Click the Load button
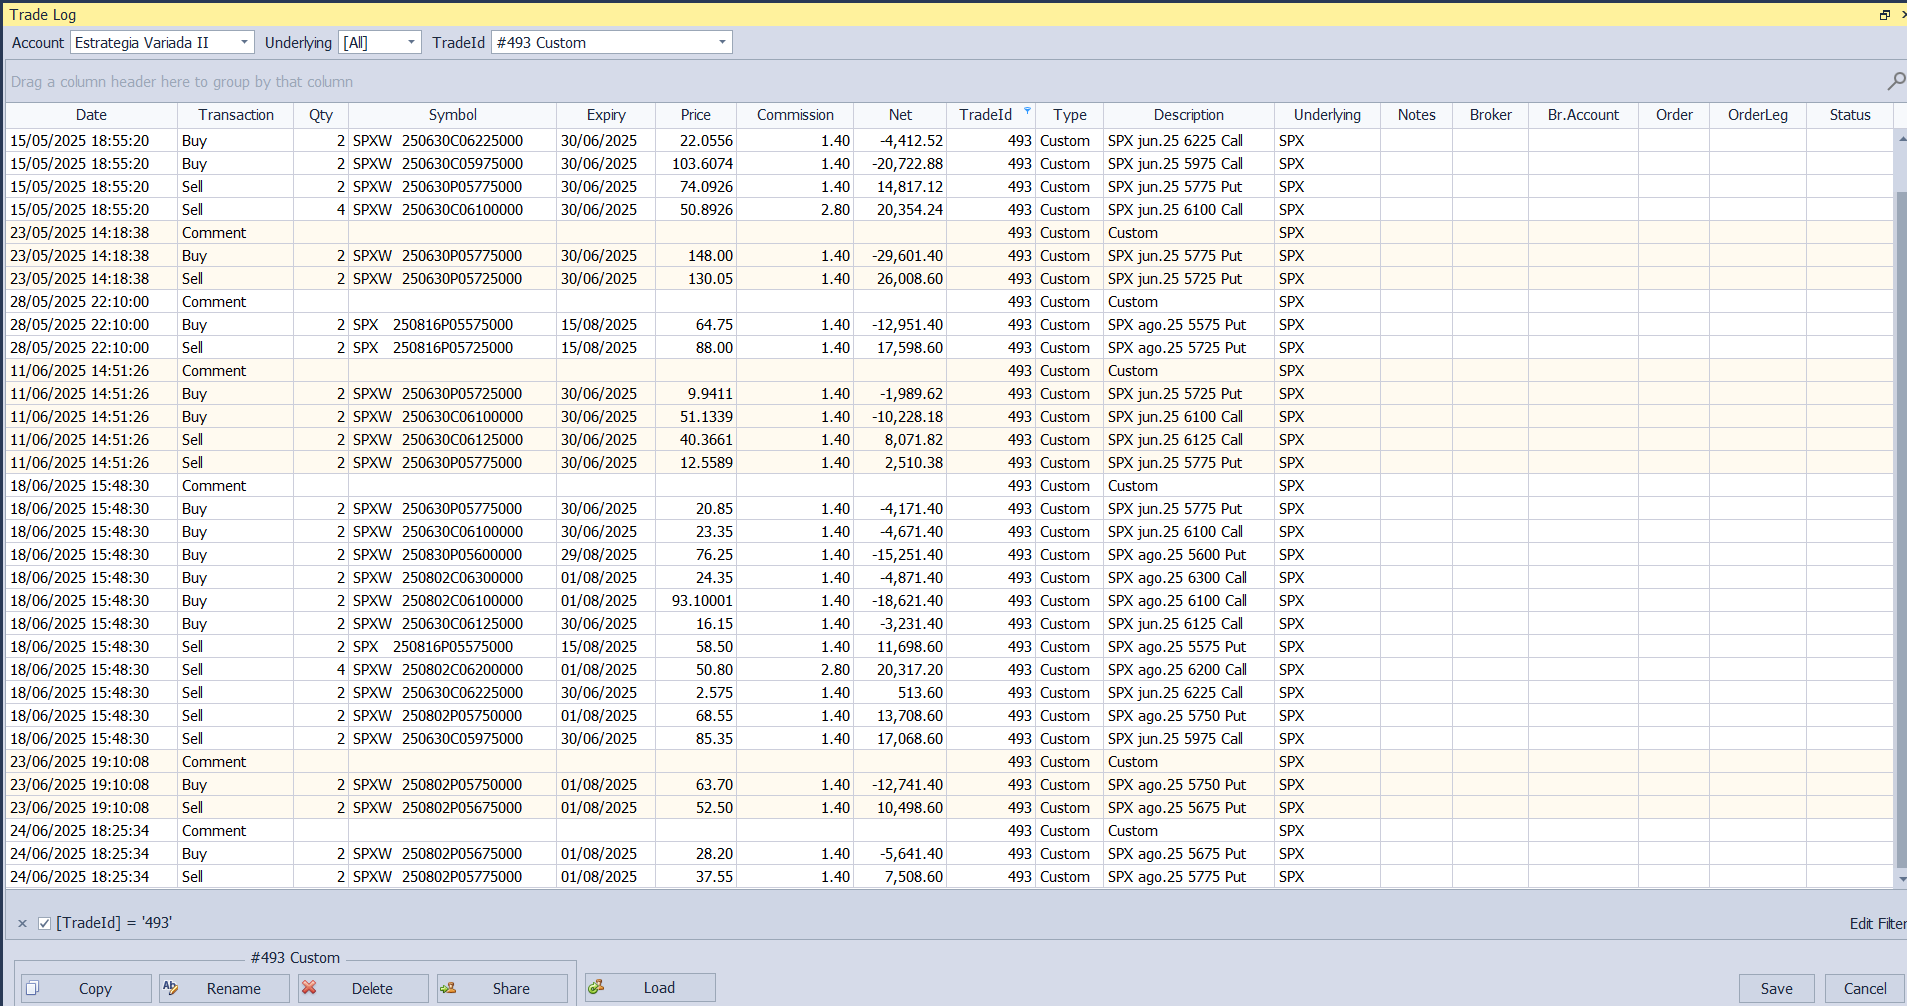Viewport: 1907px width, 1006px height. click(650, 987)
